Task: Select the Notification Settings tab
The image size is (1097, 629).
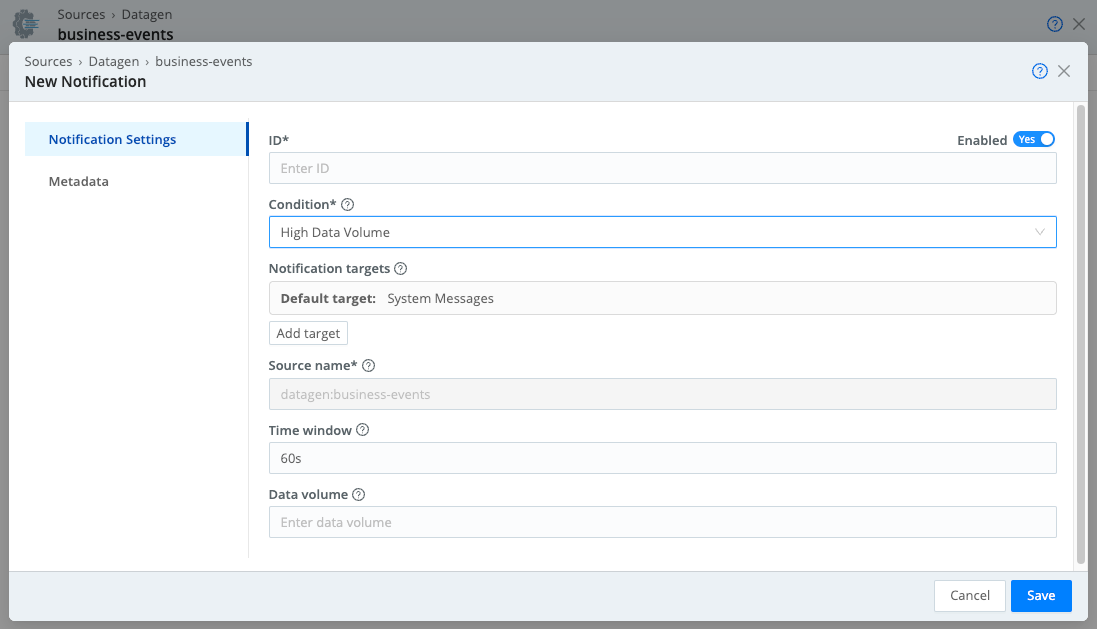Action: (x=113, y=139)
